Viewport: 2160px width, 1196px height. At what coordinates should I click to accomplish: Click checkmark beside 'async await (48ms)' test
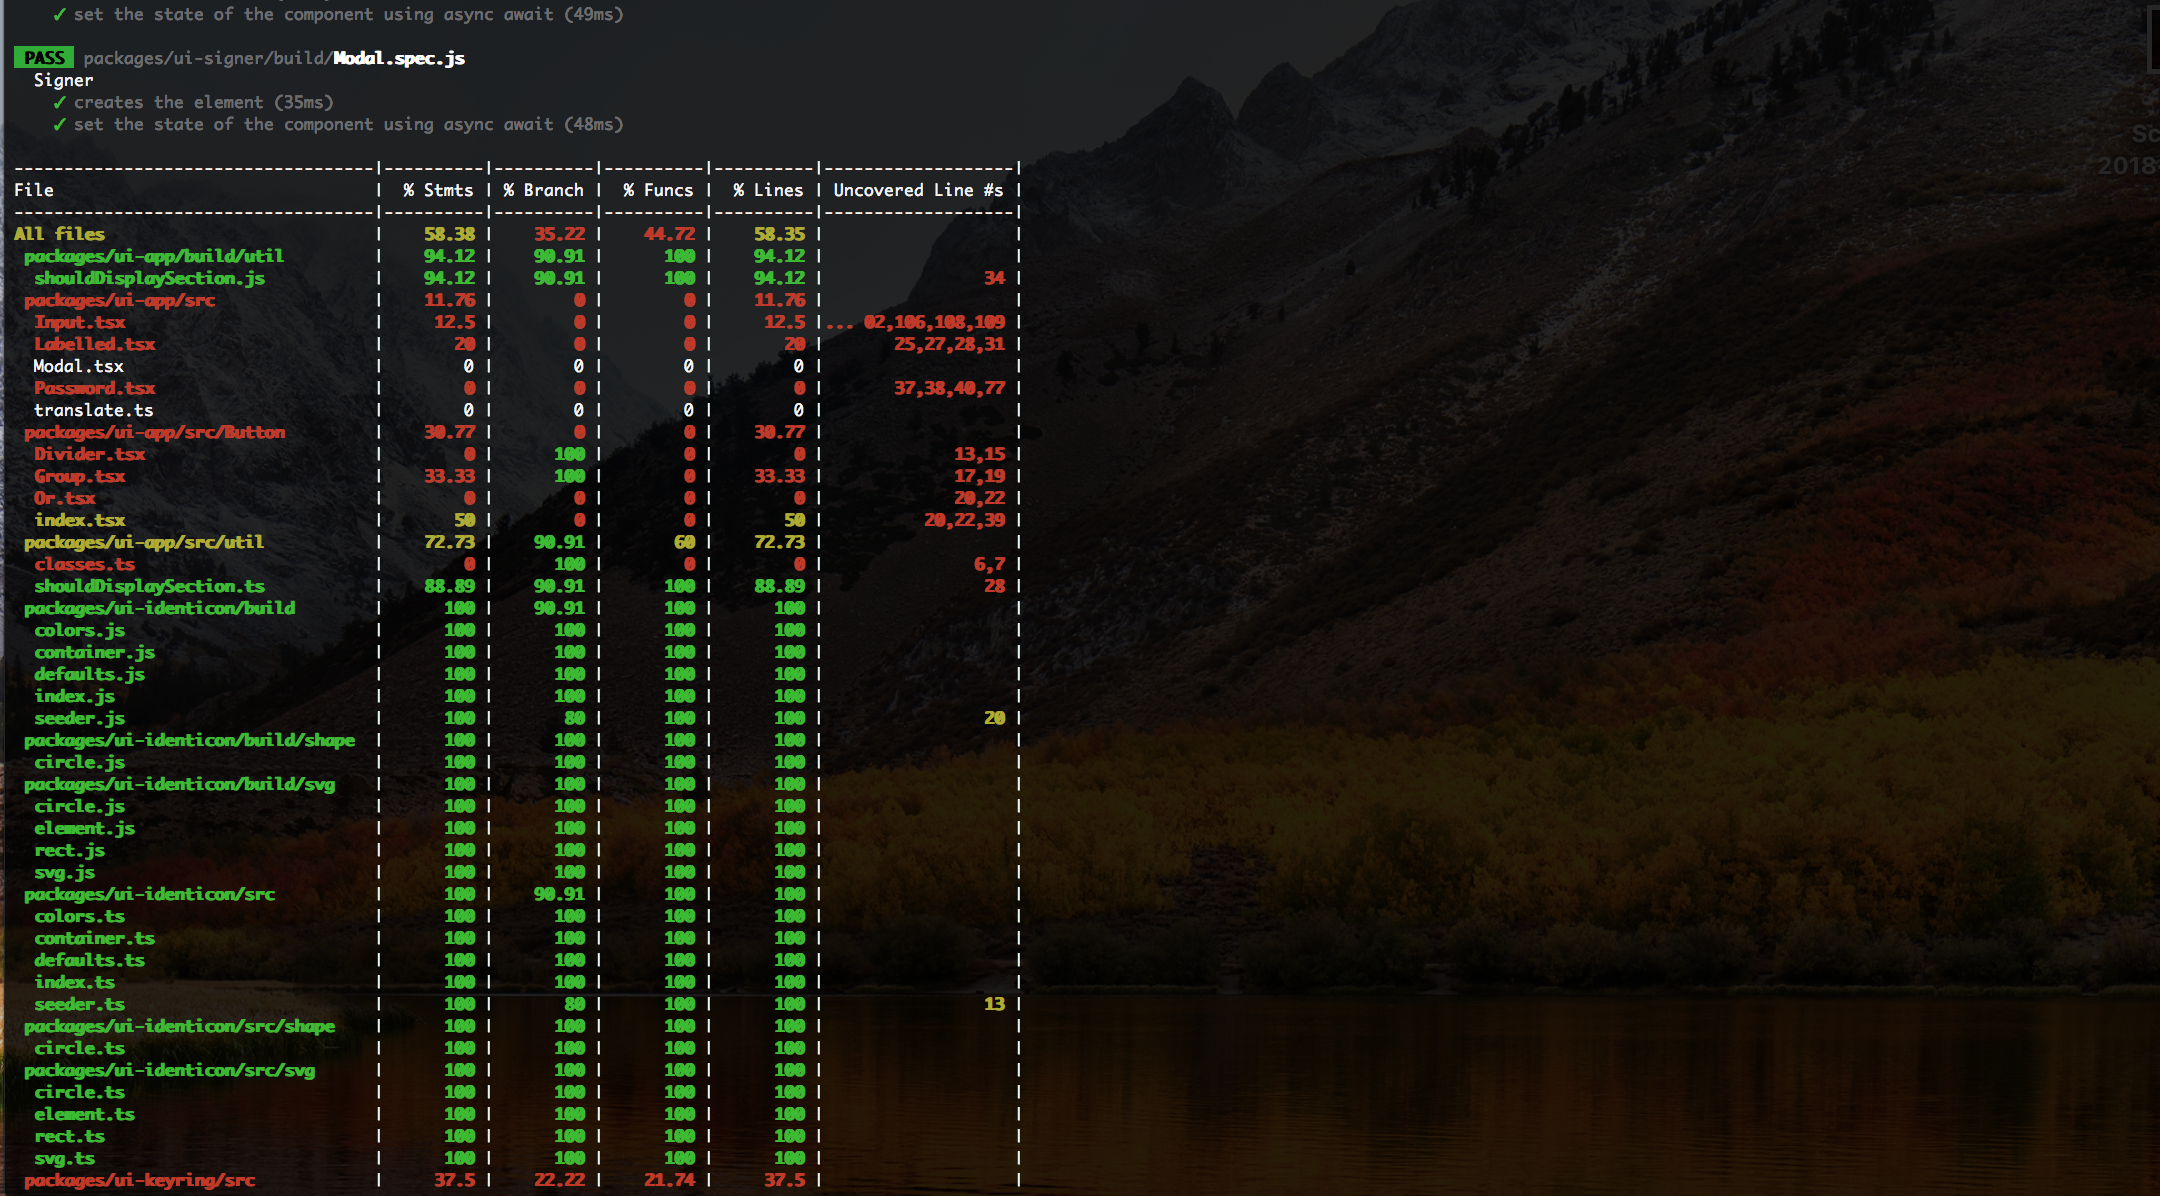coord(60,124)
